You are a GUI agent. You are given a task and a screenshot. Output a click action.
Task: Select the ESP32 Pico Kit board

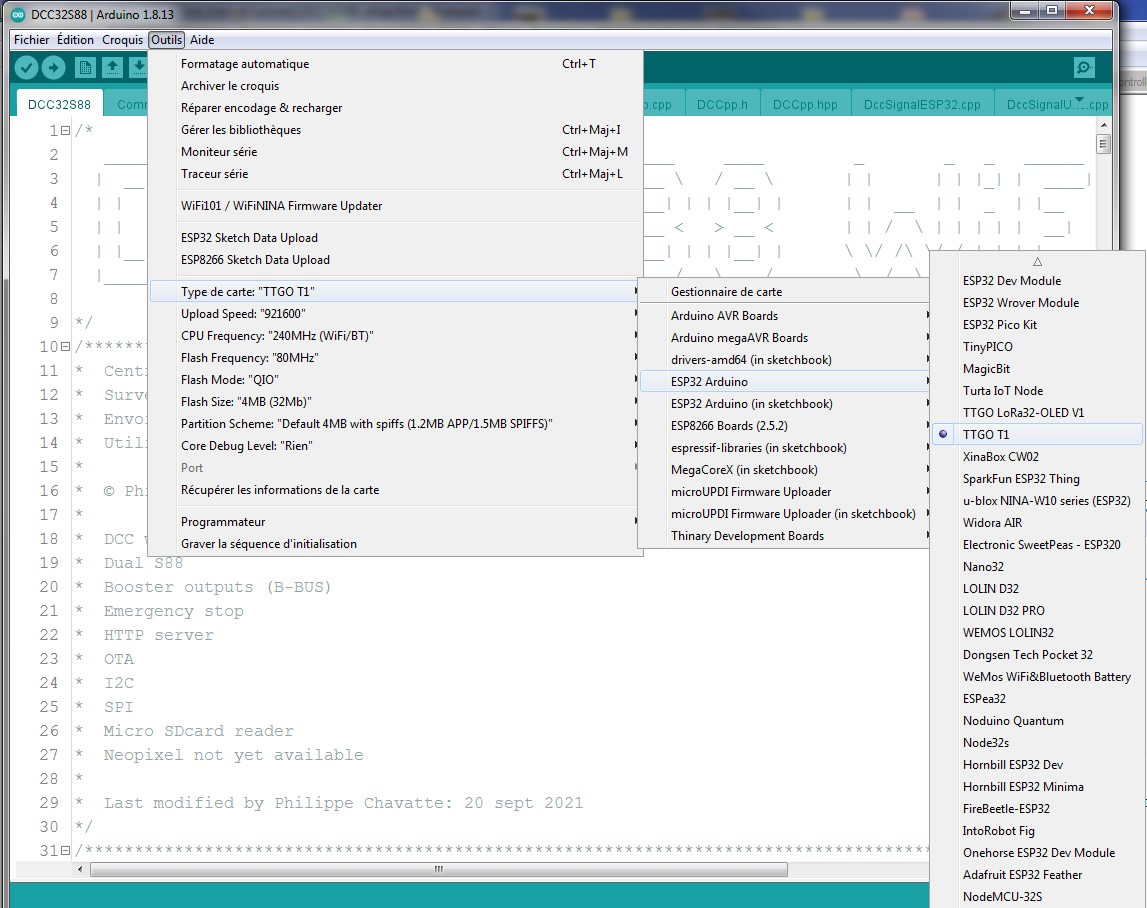[1037, 325]
